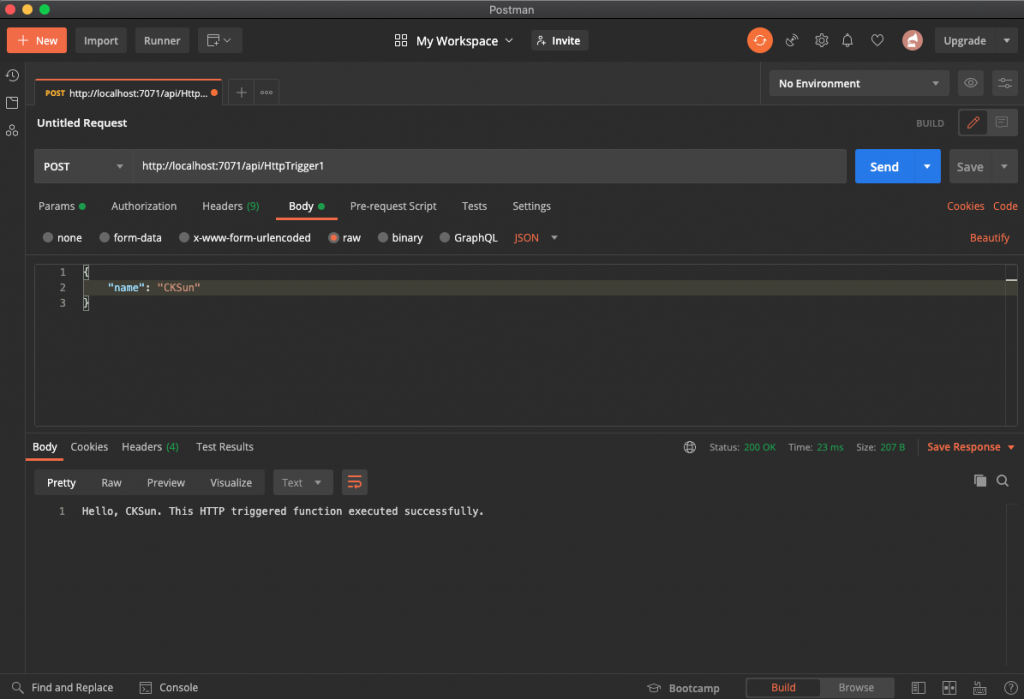This screenshot has width=1024, height=699.
Task: Switch to the request Headers (9) tab
Action: pos(231,206)
